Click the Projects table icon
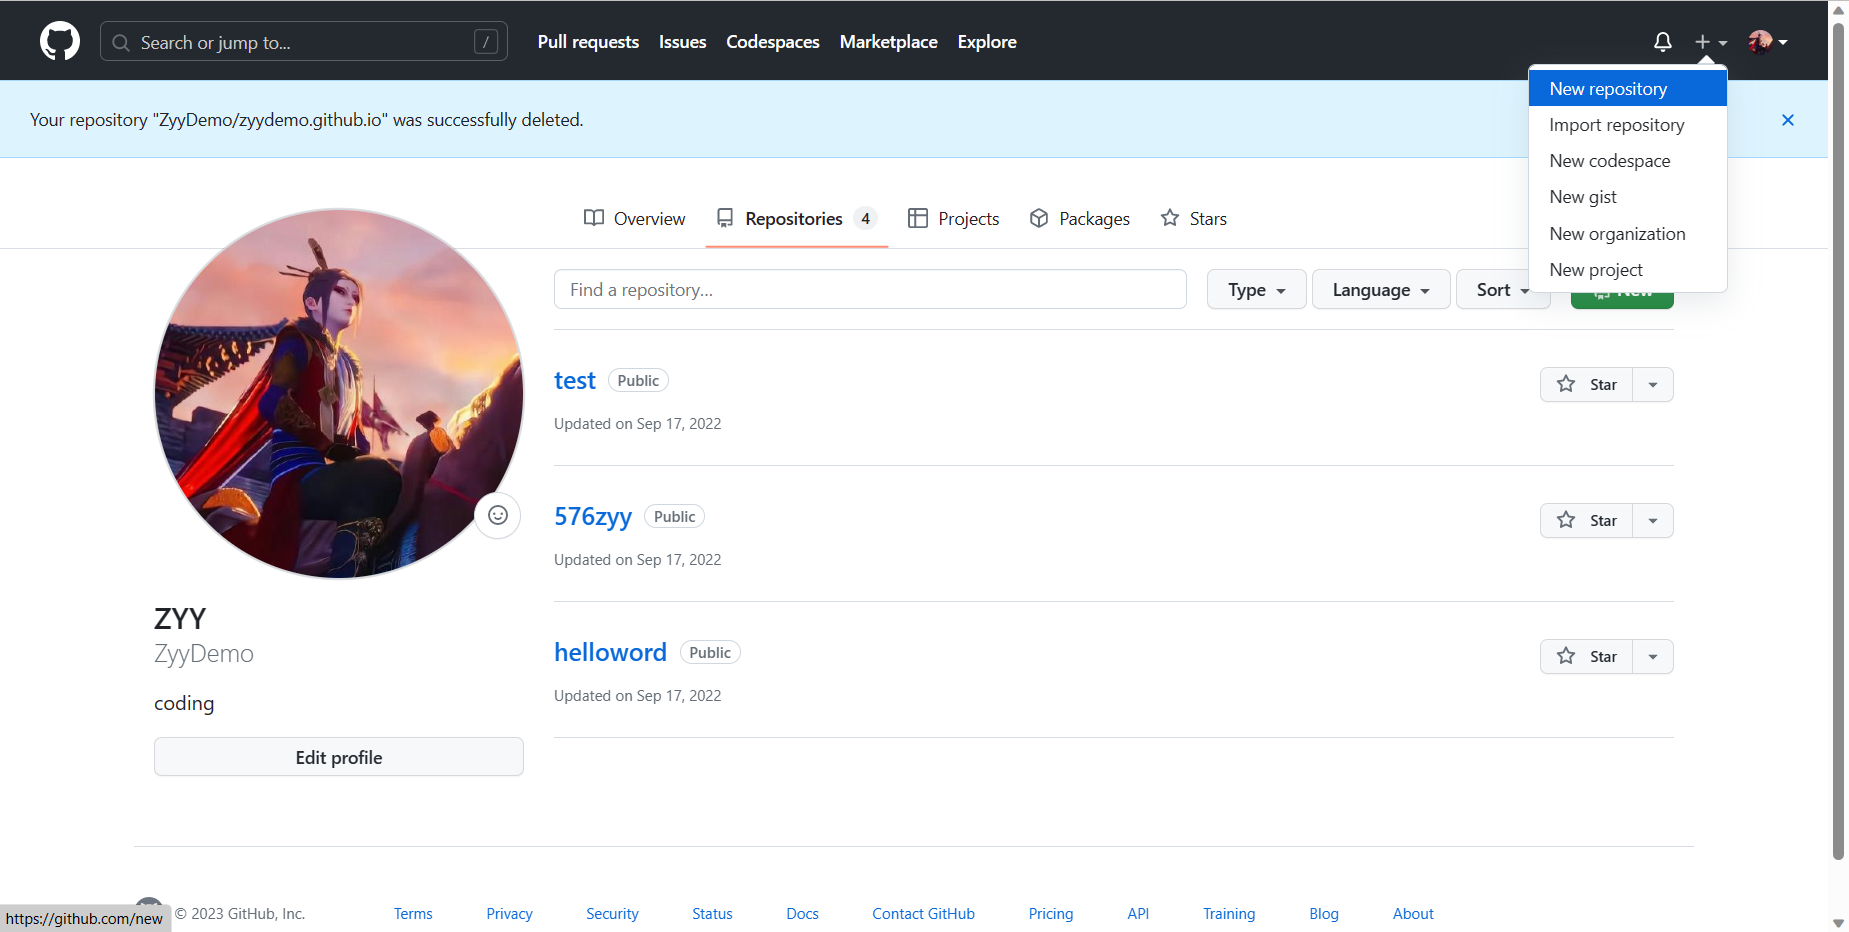The image size is (1849, 932). click(x=918, y=218)
